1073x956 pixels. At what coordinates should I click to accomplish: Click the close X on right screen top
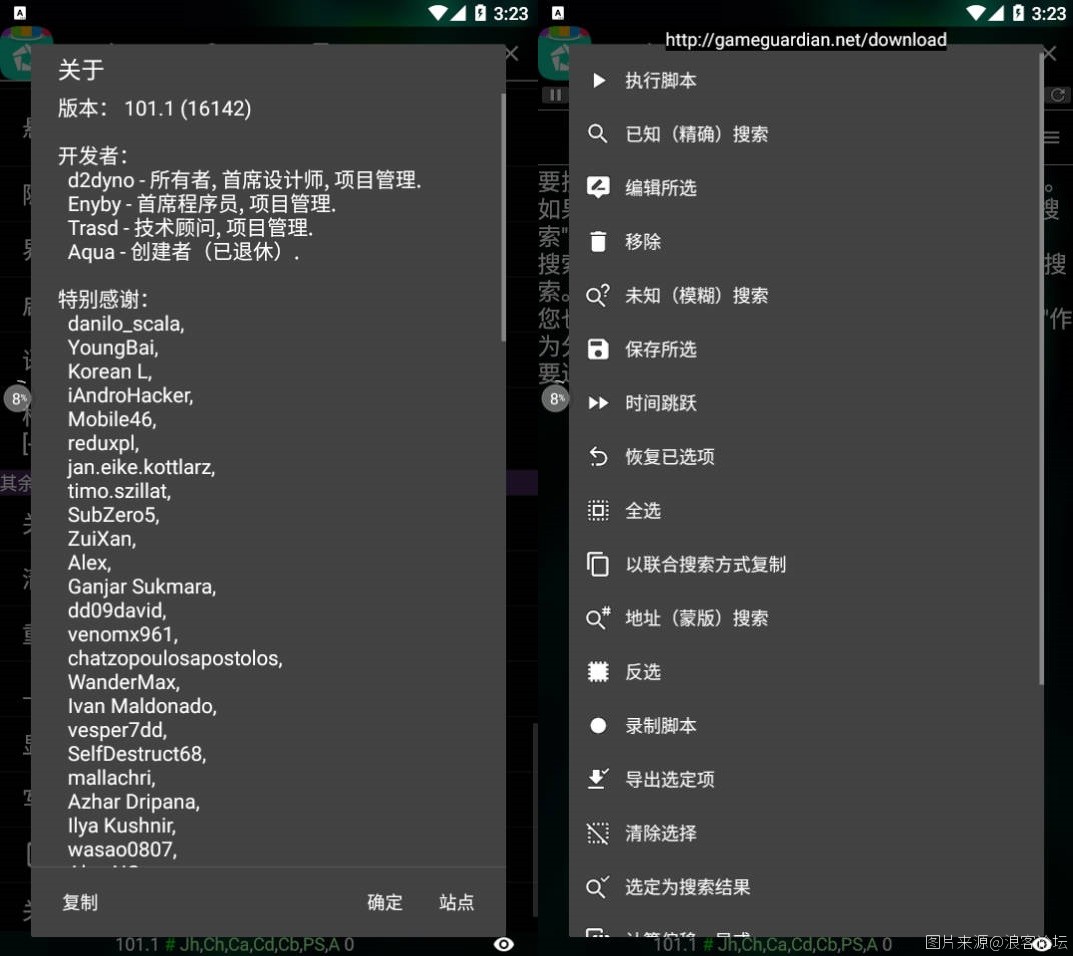1049,53
